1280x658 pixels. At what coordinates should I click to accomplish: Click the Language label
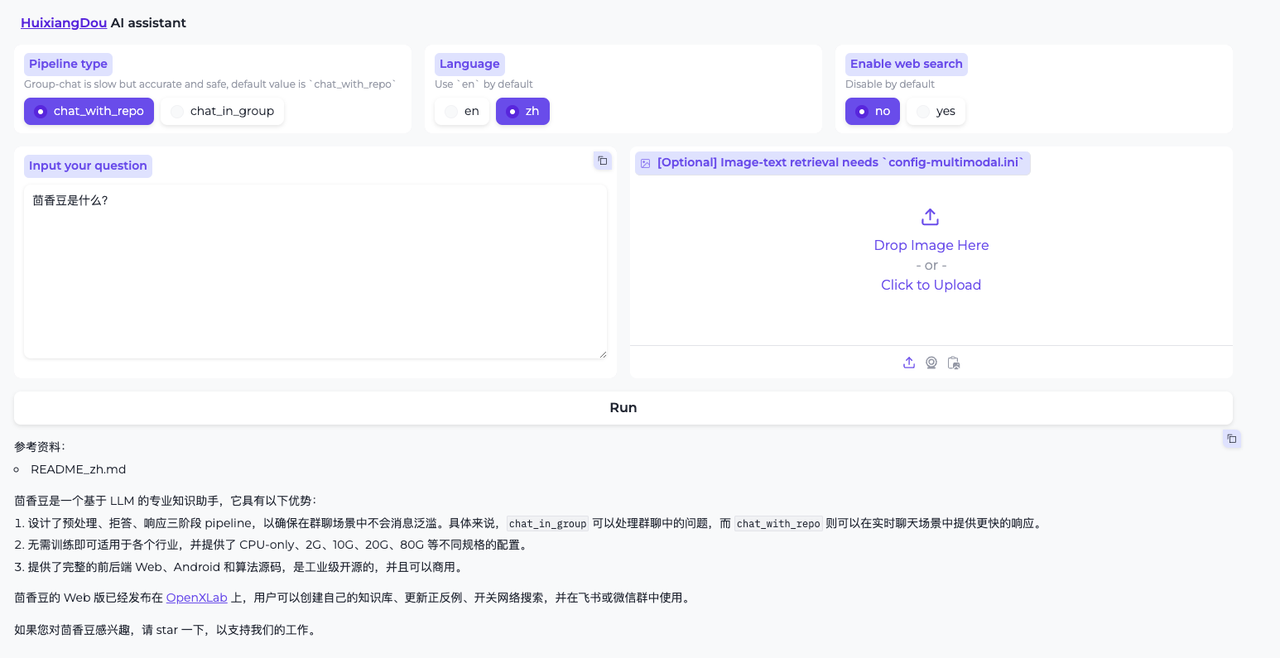tap(469, 64)
